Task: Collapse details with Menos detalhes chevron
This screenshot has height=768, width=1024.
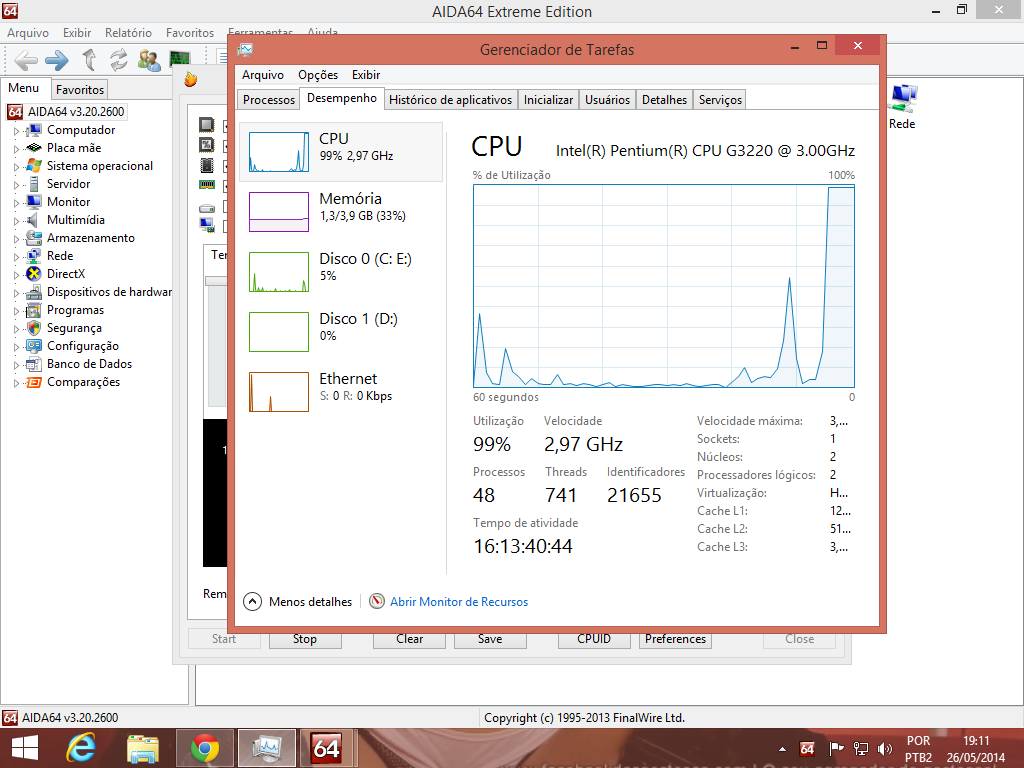Action: [x=253, y=601]
